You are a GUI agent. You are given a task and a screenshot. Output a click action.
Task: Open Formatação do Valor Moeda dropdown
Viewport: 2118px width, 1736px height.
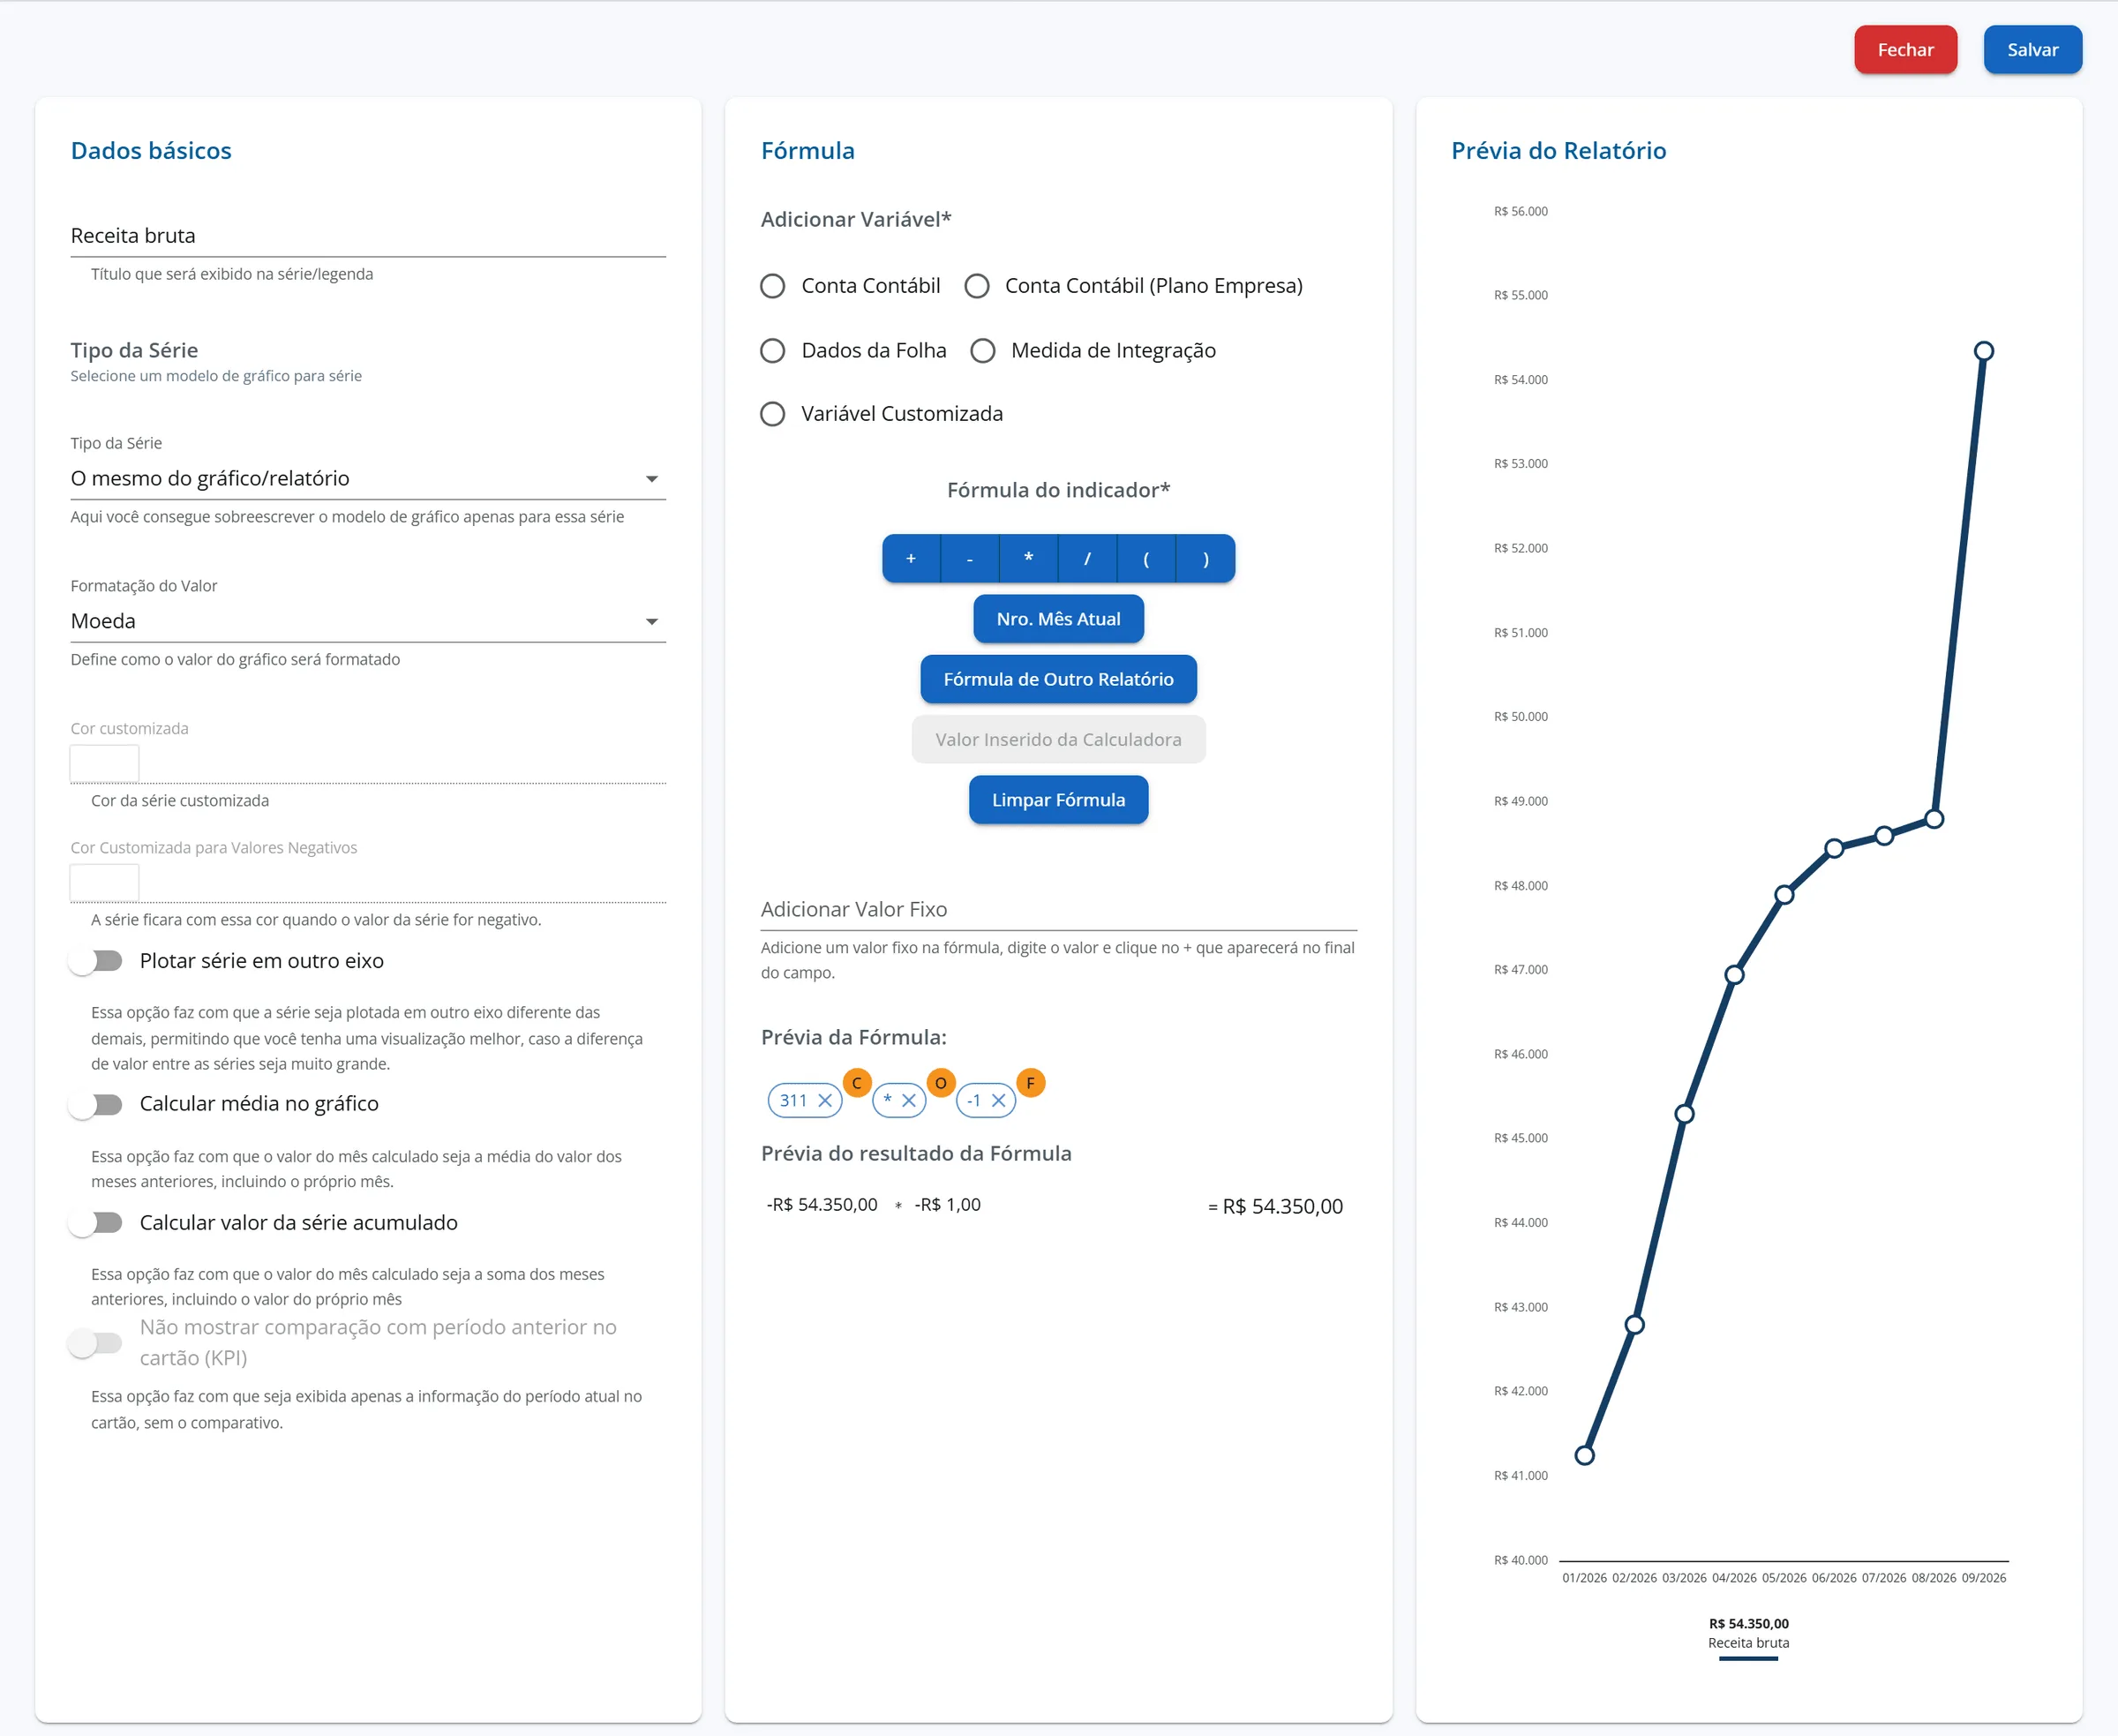(x=368, y=621)
